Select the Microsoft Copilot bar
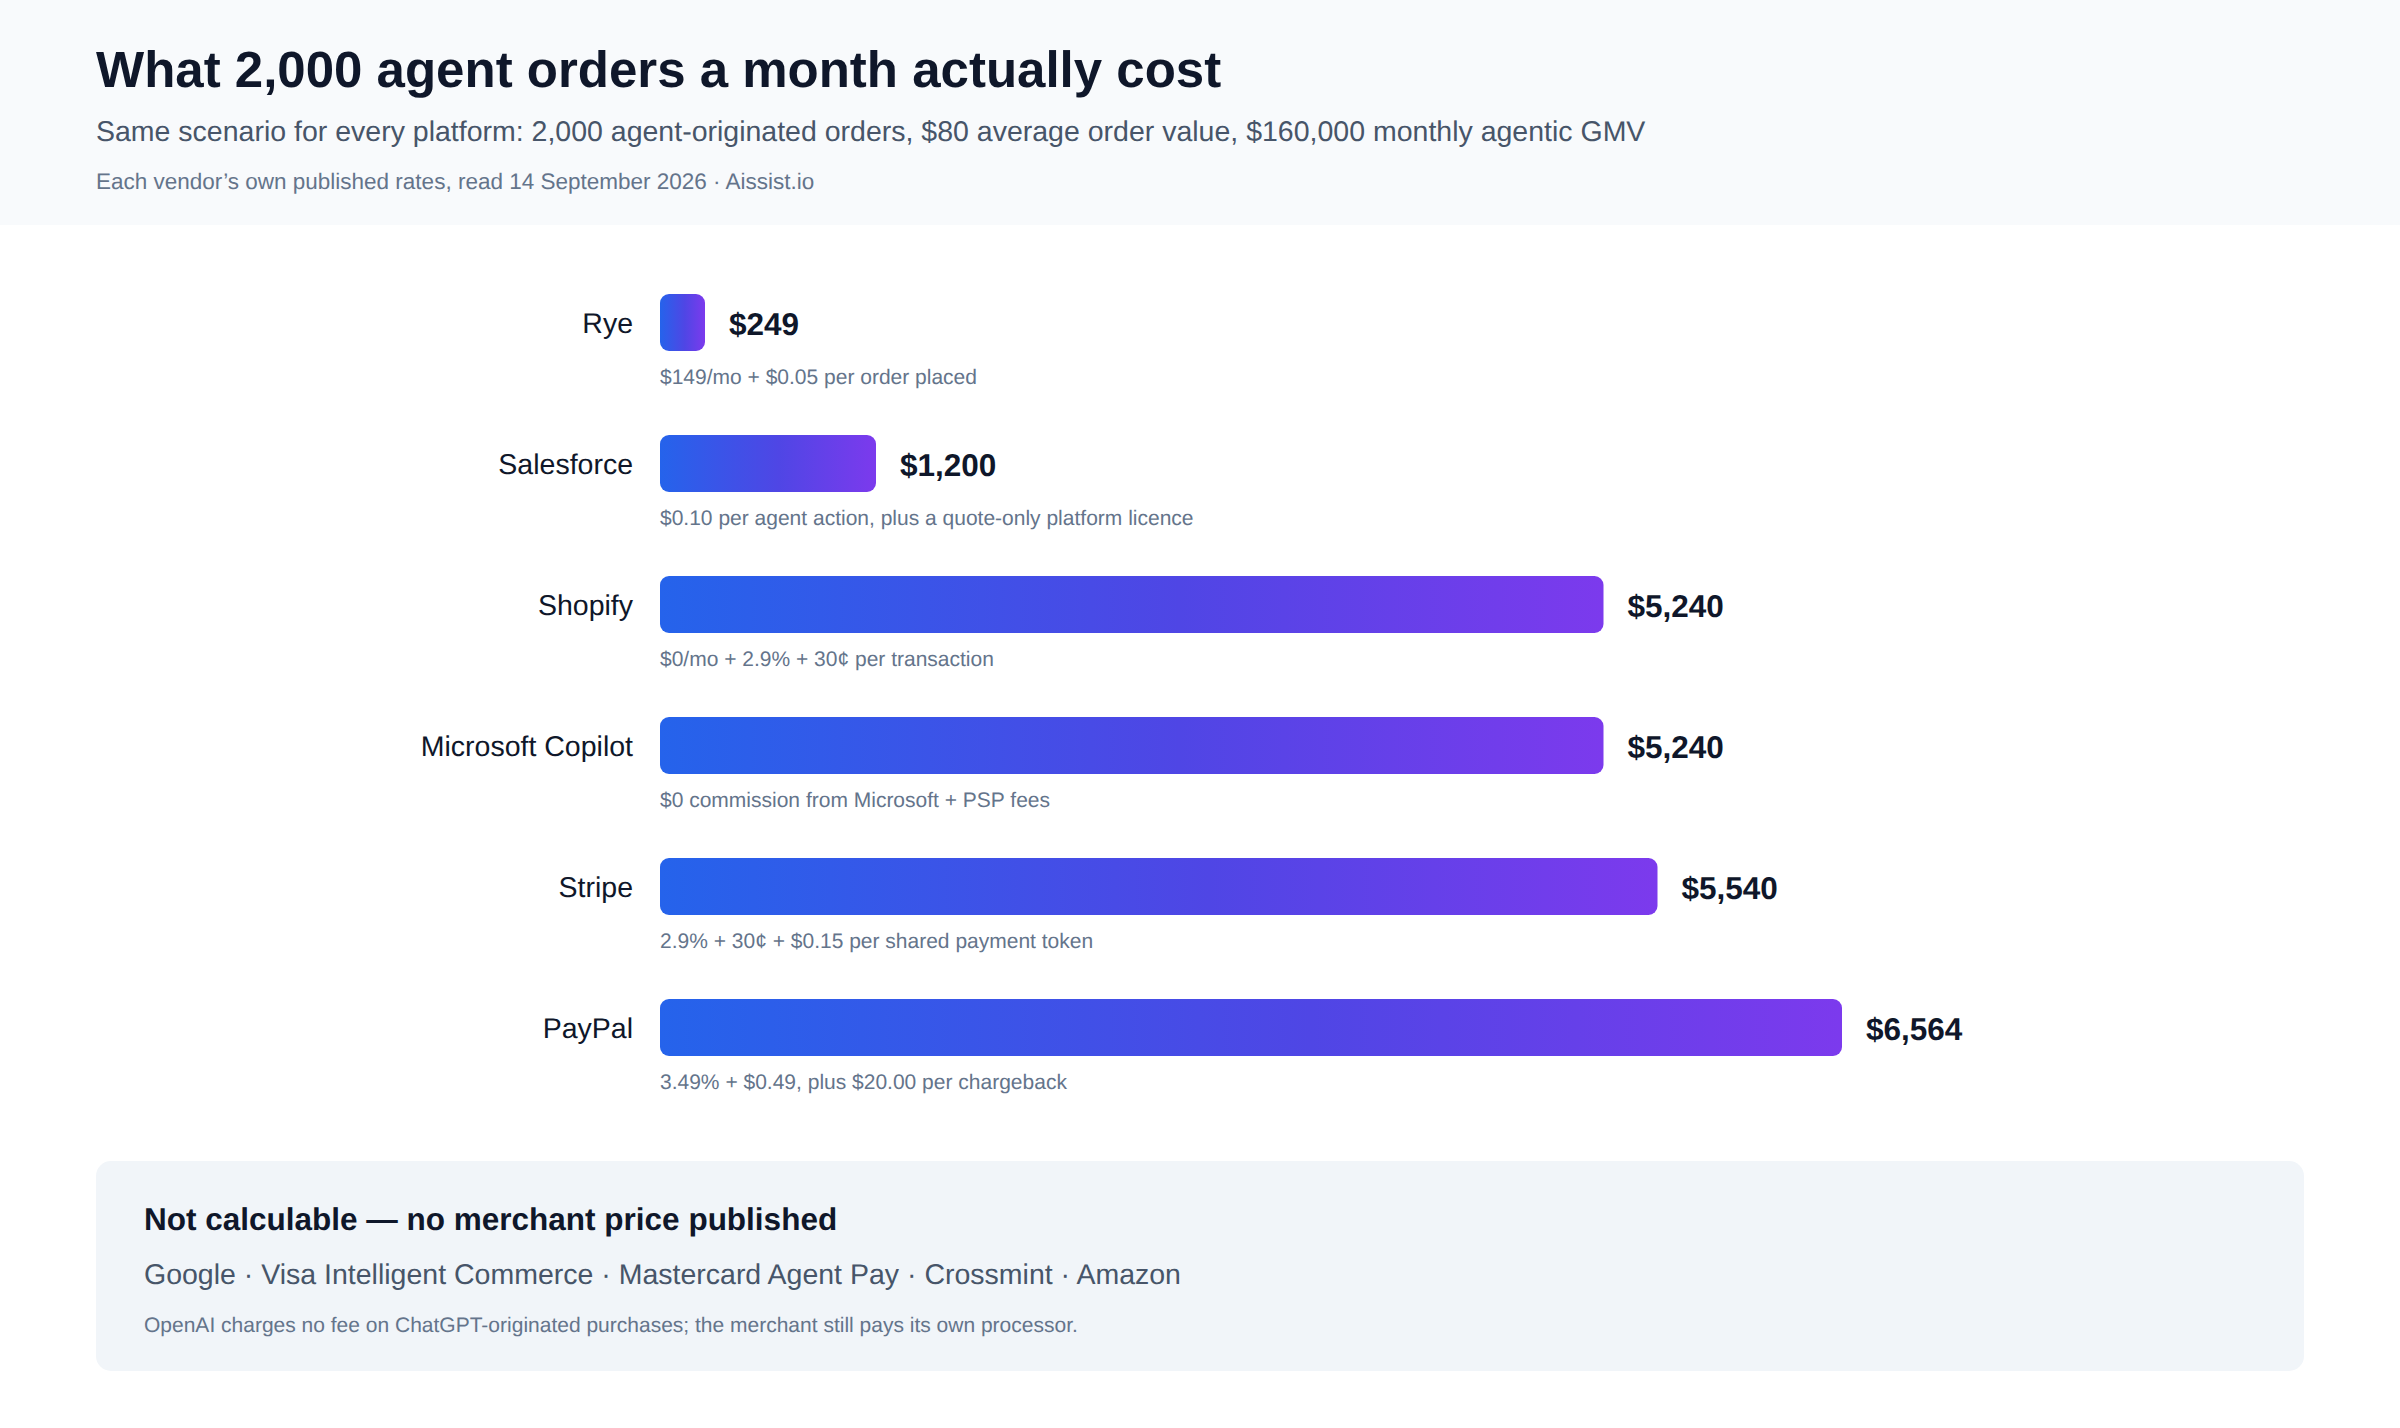Screen dimensions: 2400x1428 click(x=1131, y=745)
